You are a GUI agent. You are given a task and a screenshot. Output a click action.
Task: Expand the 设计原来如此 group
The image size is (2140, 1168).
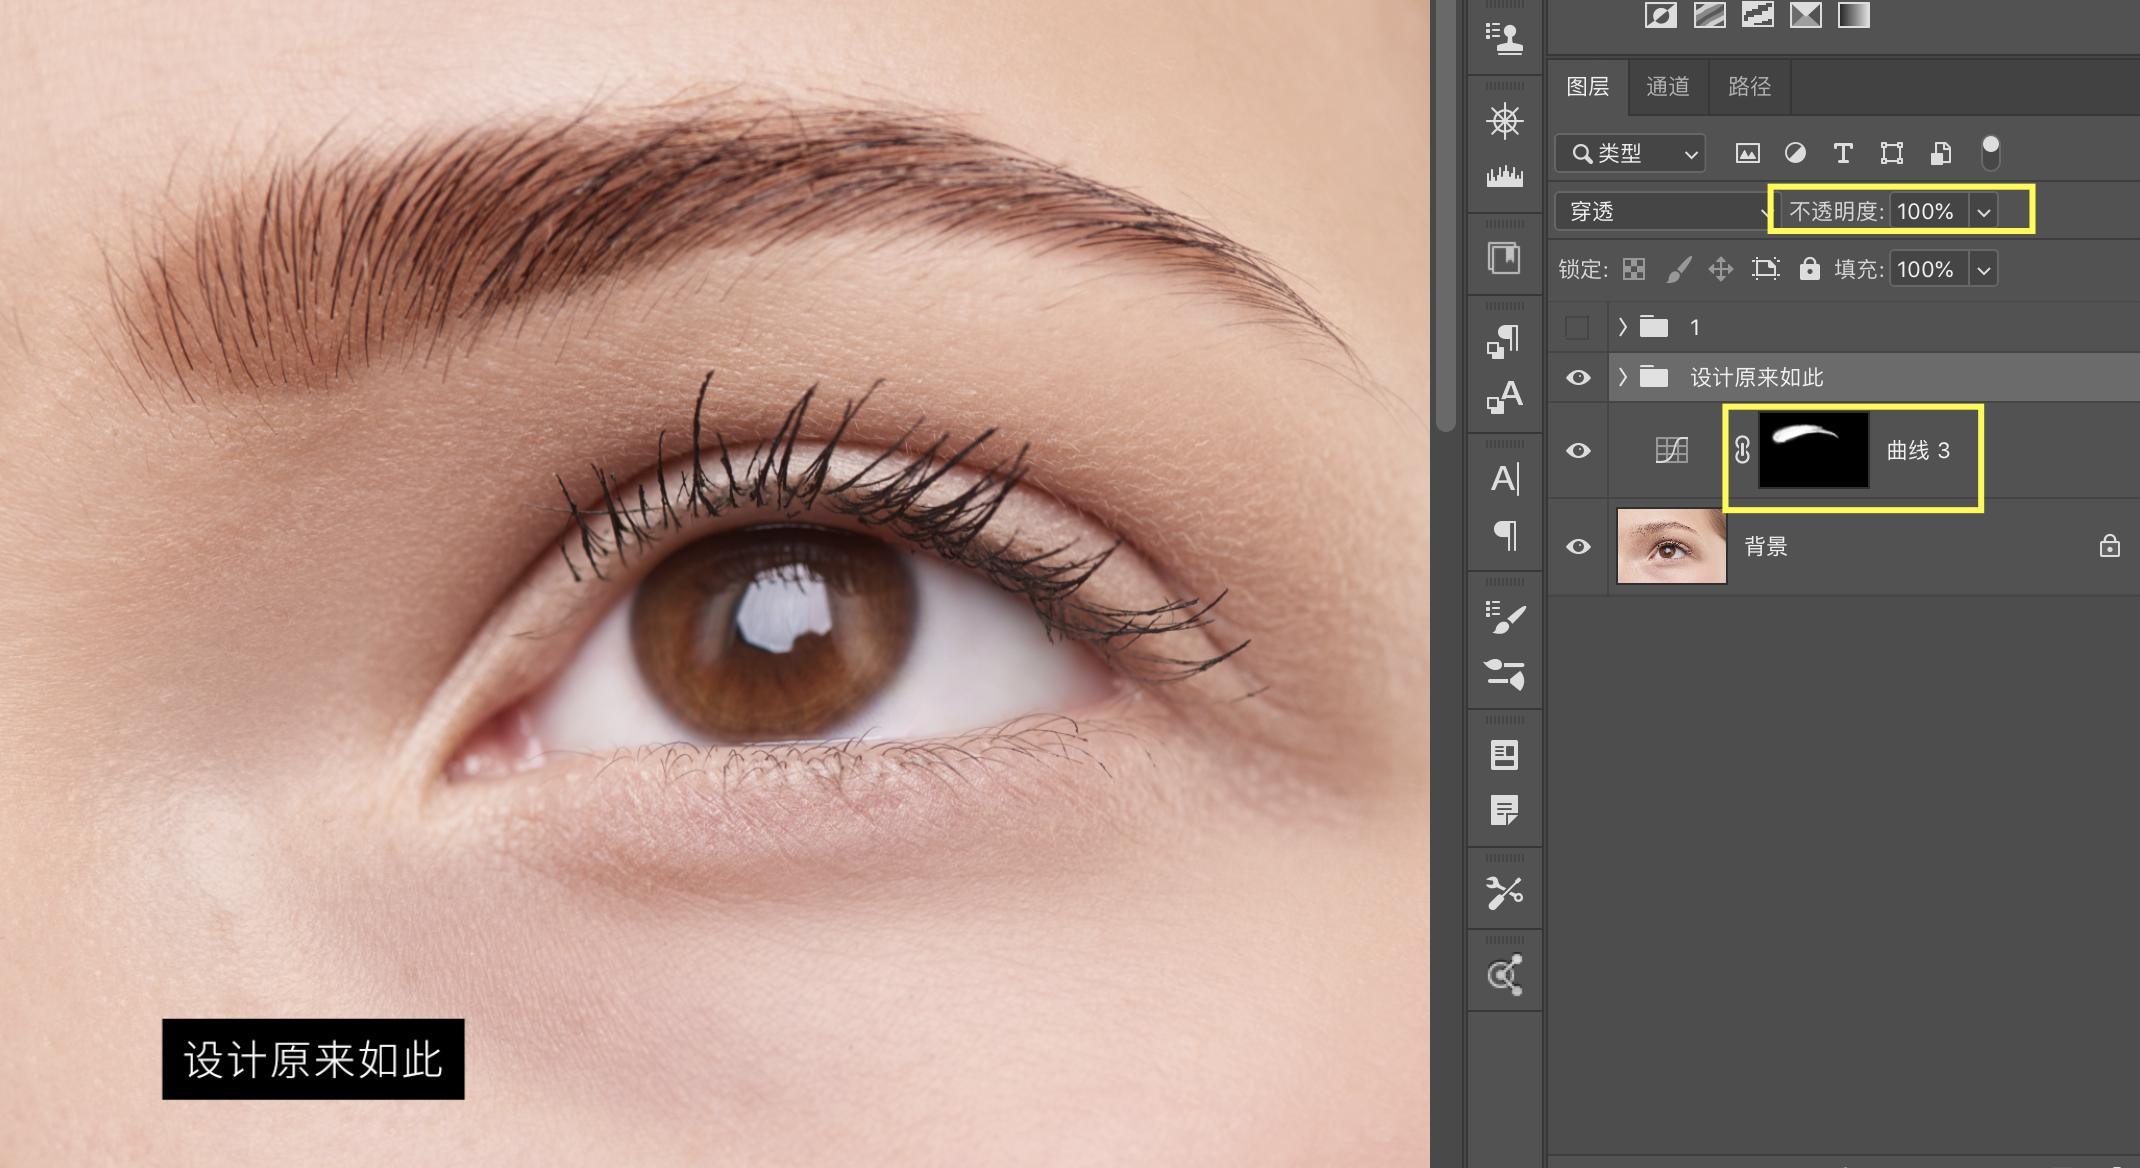click(x=1622, y=377)
